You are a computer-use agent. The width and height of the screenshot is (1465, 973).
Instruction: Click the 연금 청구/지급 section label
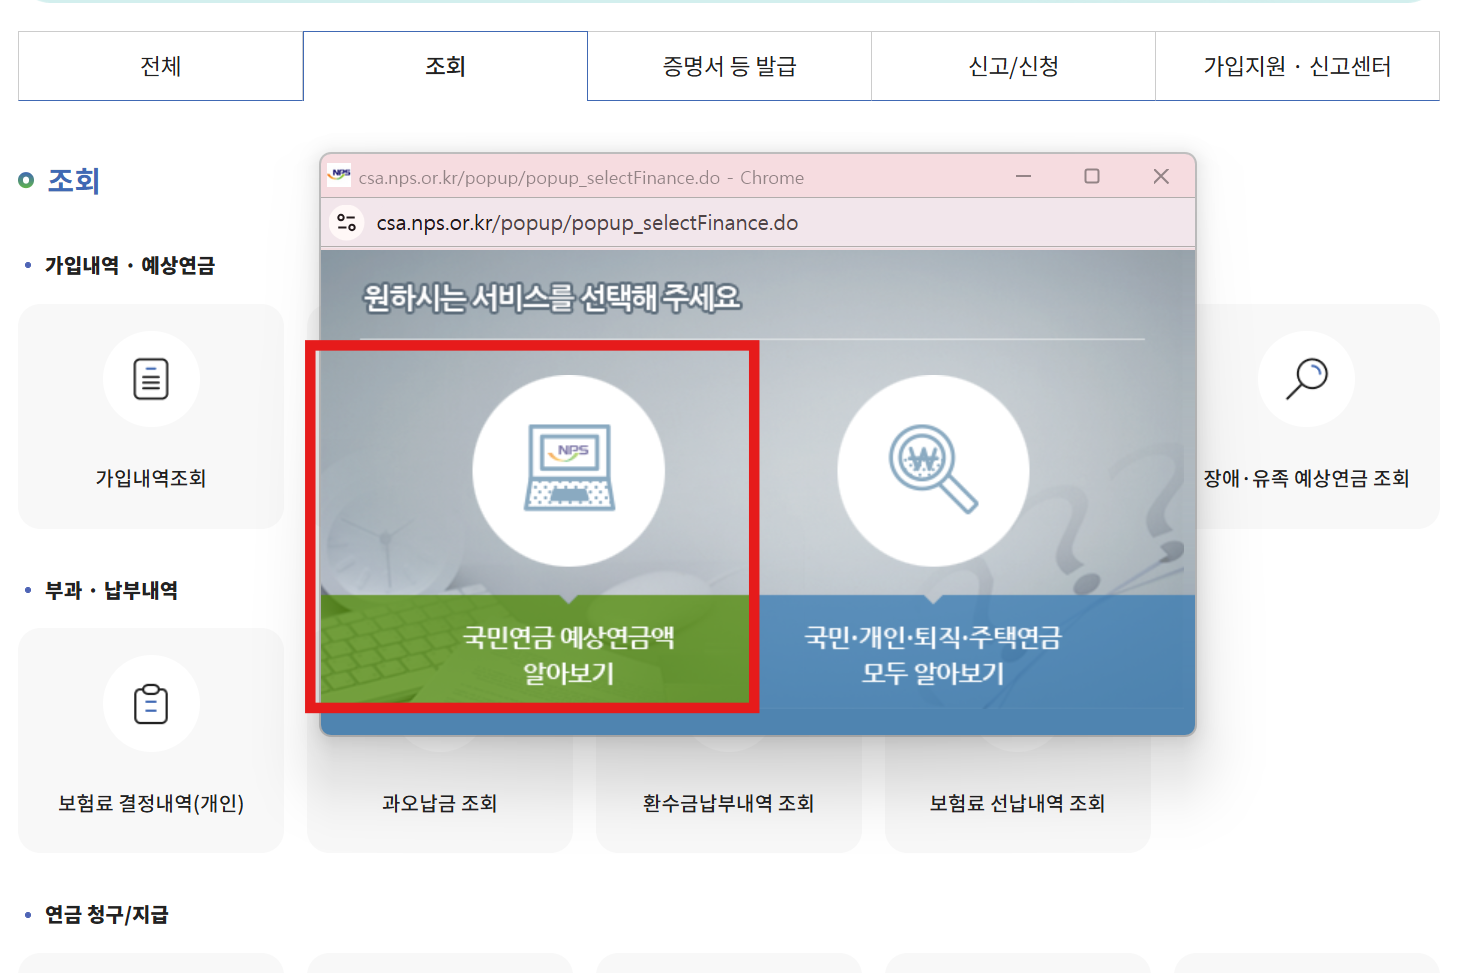click(x=109, y=913)
